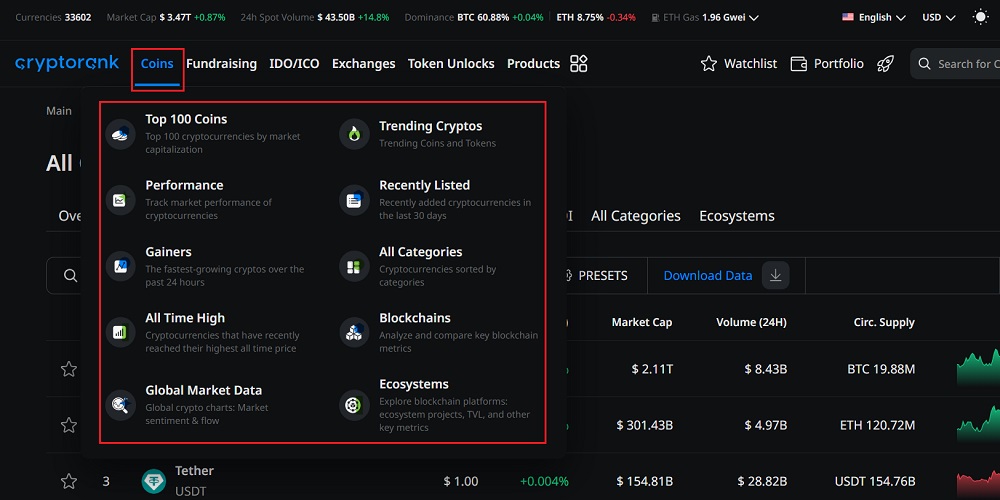Select the Blockchains cubes icon
The width and height of the screenshot is (1000, 500).
coord(354,332)
